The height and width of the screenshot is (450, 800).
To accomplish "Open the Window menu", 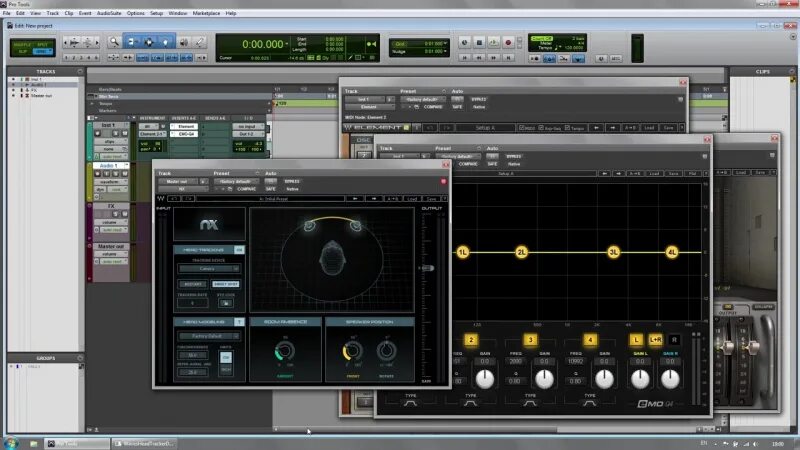I will (x=178, y=13).
